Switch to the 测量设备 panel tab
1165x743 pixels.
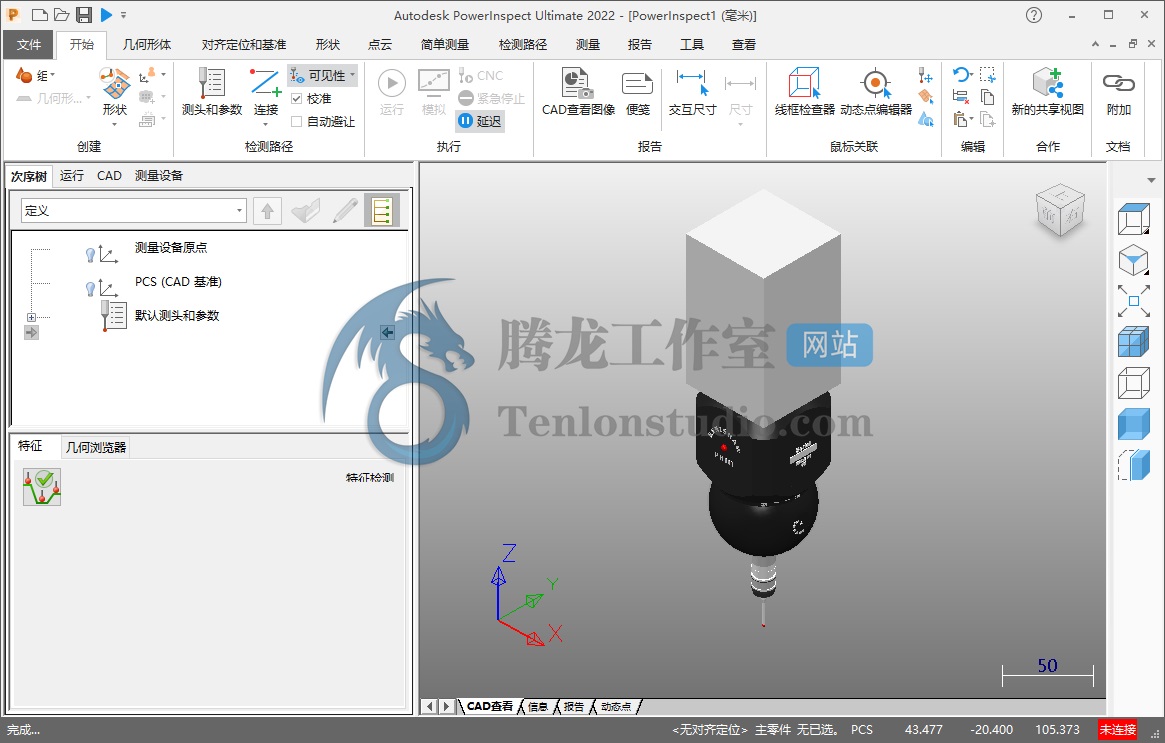(158, 175)
